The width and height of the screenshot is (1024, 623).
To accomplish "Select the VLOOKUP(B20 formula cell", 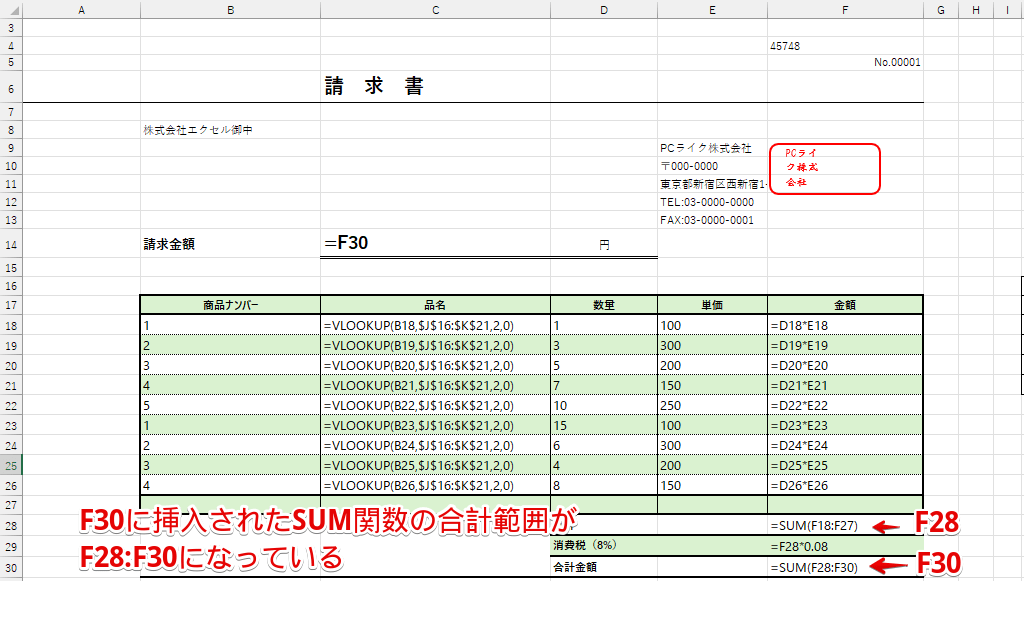I will pos(435,365).
